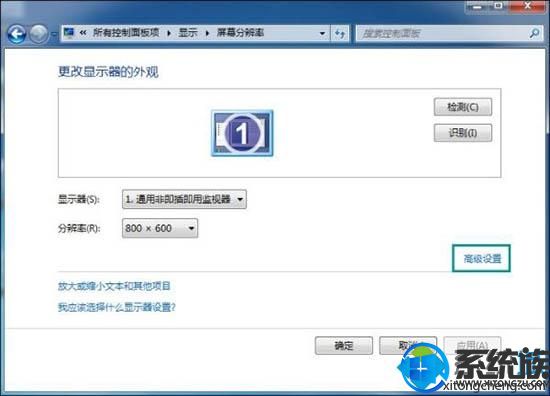Click 显示 in the address breadcrumb
550x396 pixels.
click(x=188, y=33)
